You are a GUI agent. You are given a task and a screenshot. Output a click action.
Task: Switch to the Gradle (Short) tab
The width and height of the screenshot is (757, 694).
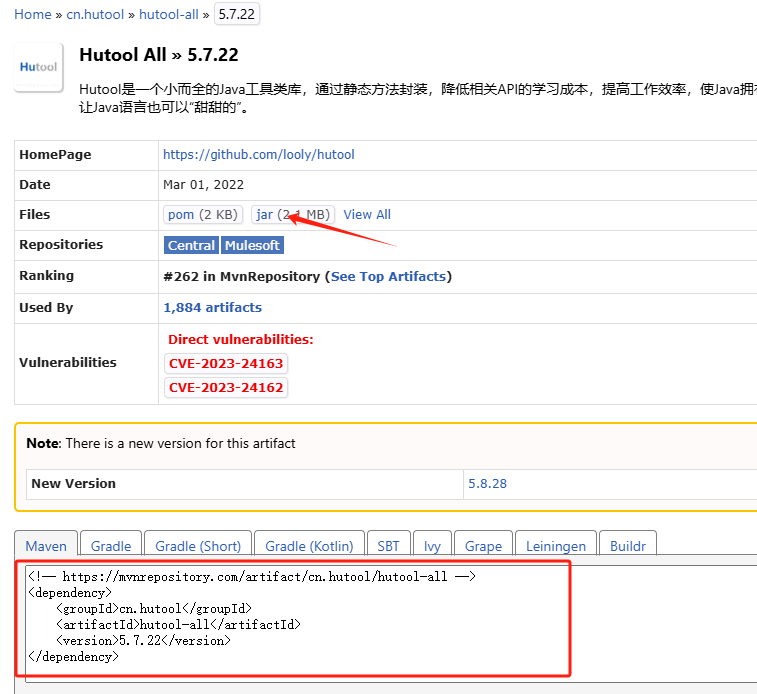tap(198, 546)
